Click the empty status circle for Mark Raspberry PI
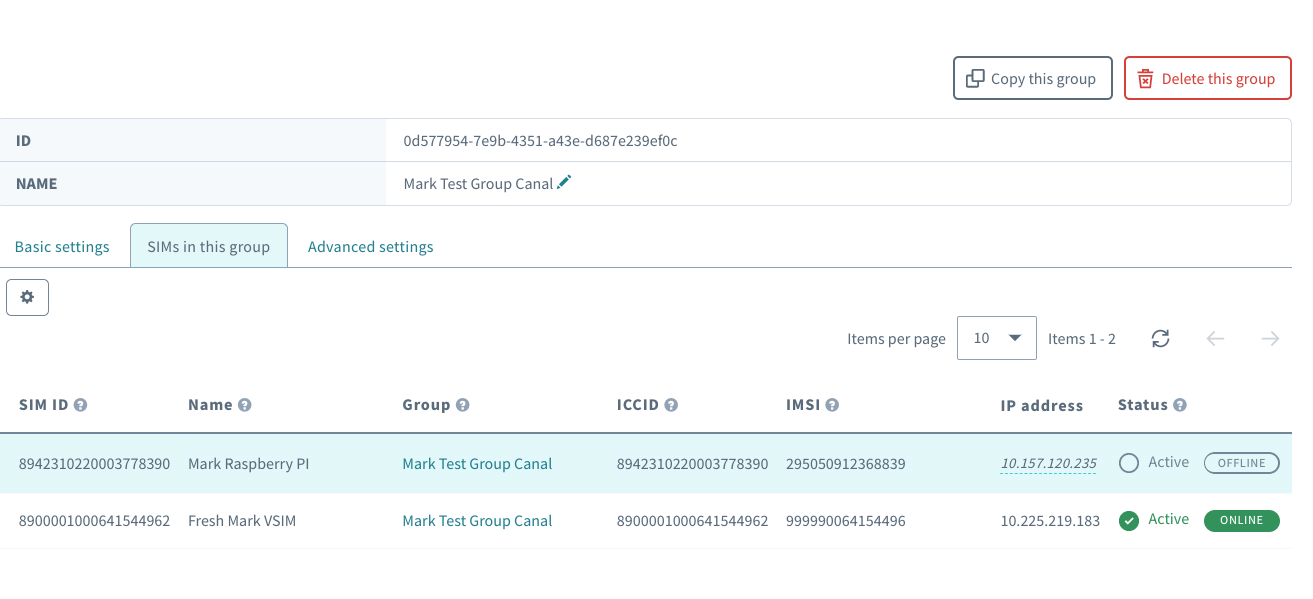 point(1129,464)
